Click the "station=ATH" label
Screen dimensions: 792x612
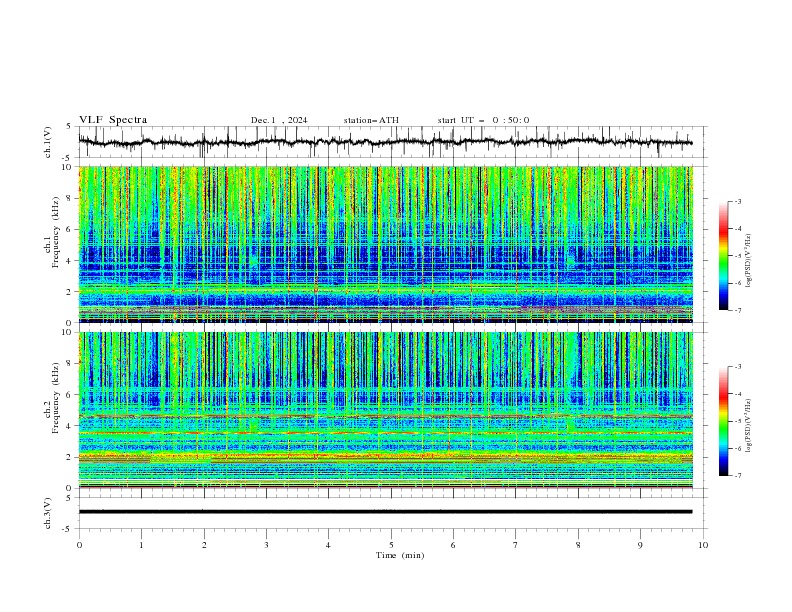click(x=371, y=120)
